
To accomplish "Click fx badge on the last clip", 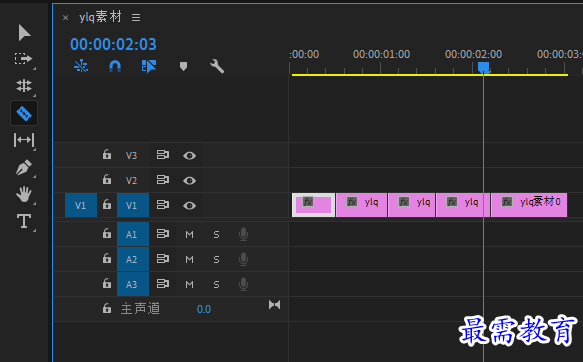I will [x=507, y=202].
